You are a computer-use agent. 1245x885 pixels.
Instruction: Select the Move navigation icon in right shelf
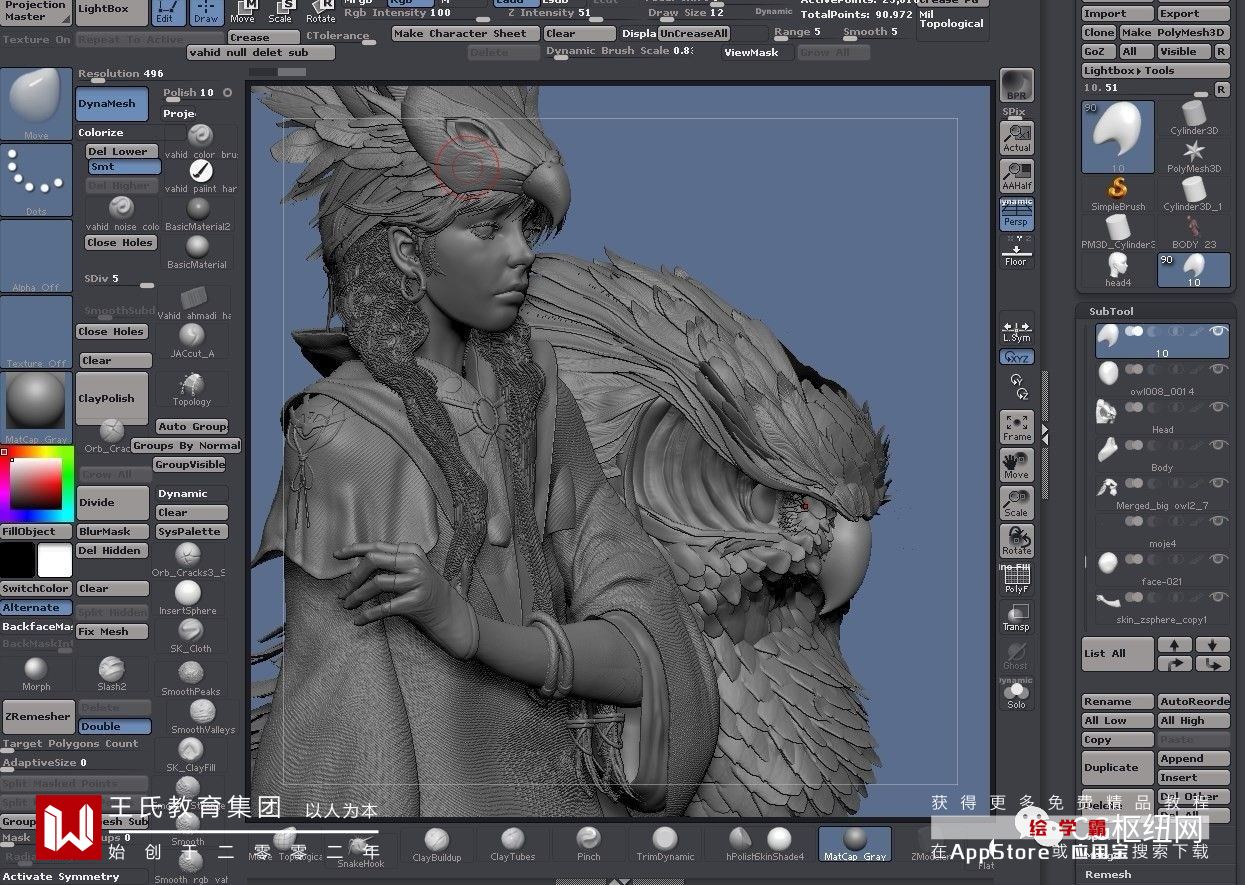[1017, 465]
